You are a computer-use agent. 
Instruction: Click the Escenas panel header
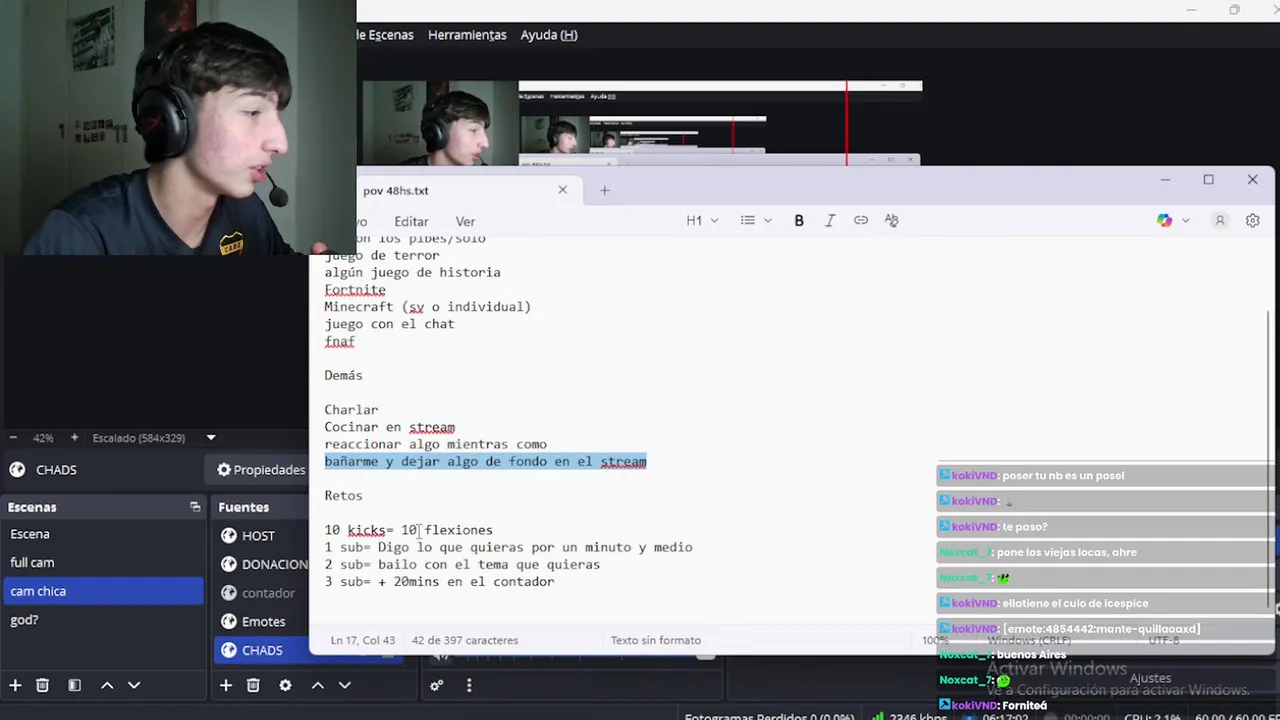(103, 507)
